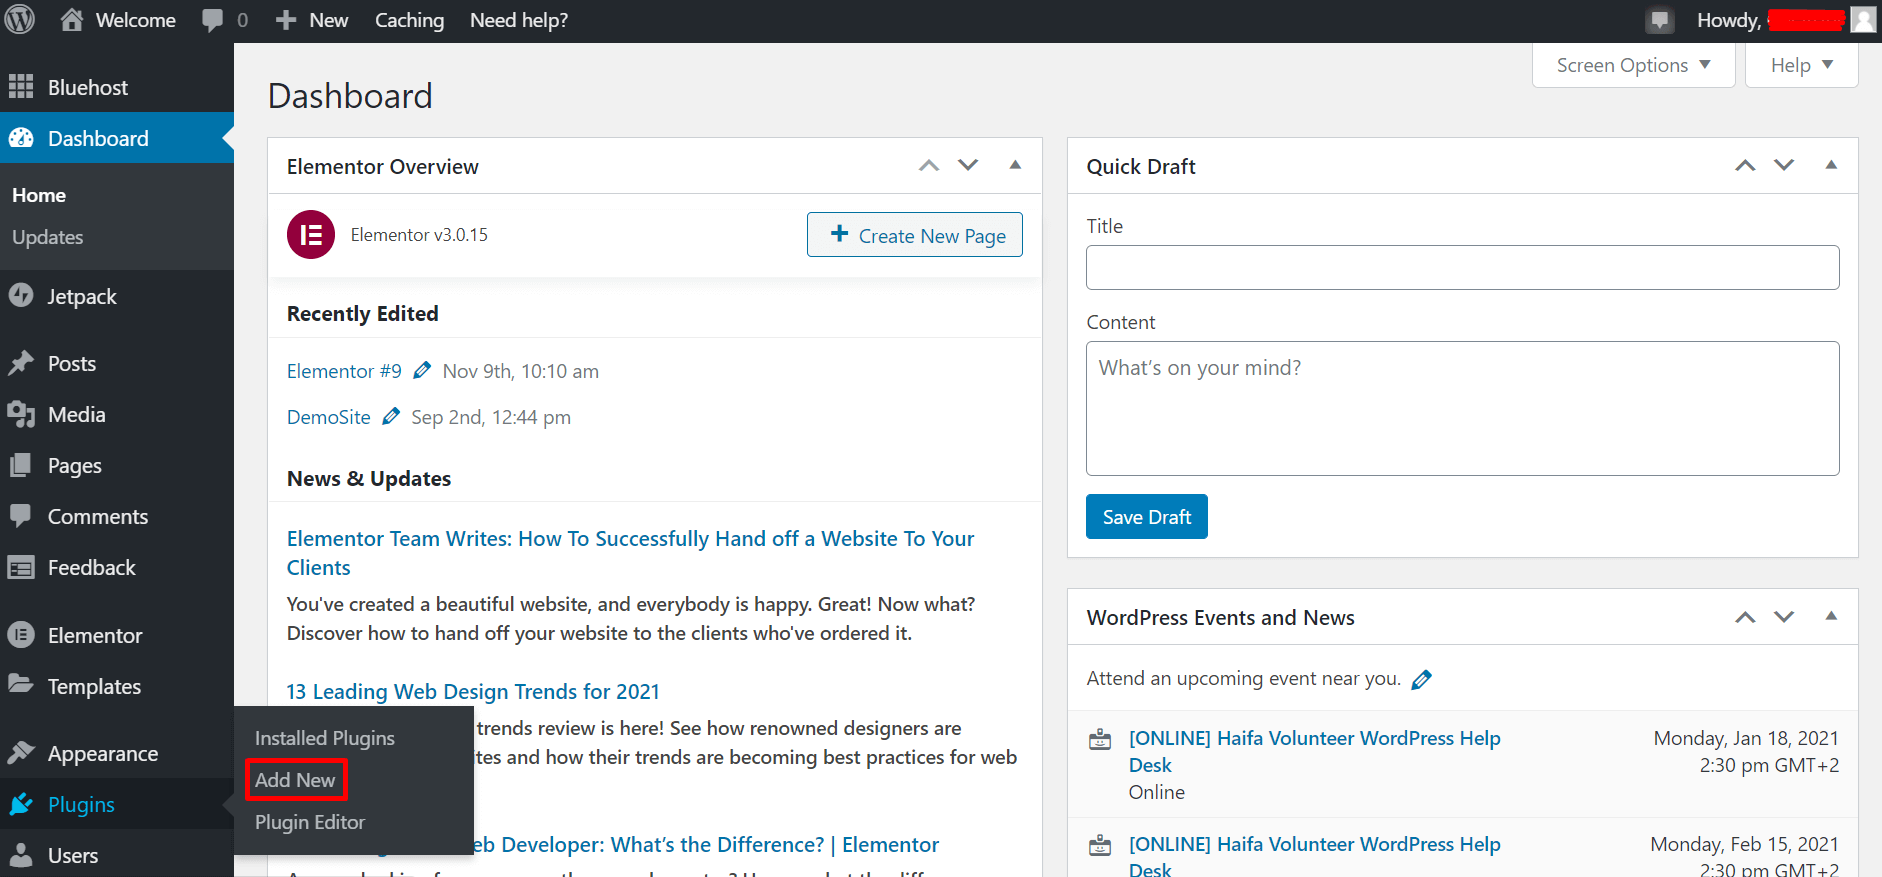Open the Elementor sidebar icon

[21, 635]
